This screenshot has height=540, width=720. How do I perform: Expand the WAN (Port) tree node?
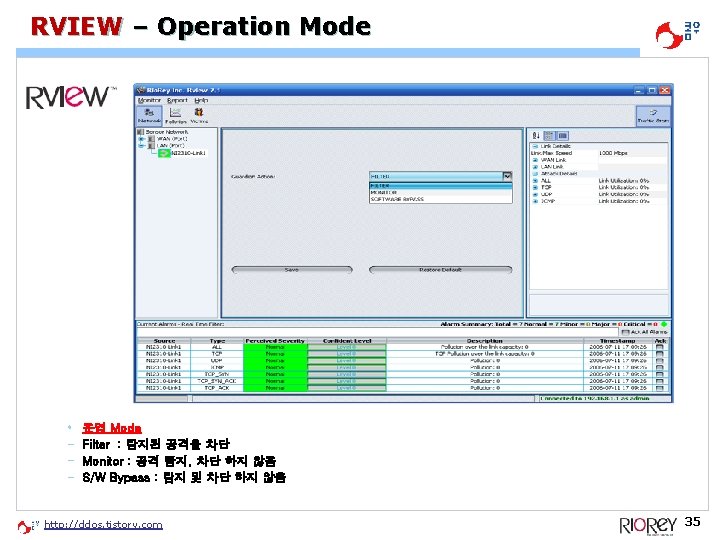(142, 139)
